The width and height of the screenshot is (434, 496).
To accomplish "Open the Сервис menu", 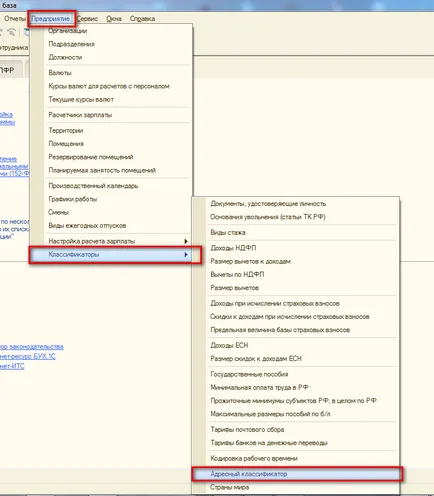I will (x=88, y=19).
